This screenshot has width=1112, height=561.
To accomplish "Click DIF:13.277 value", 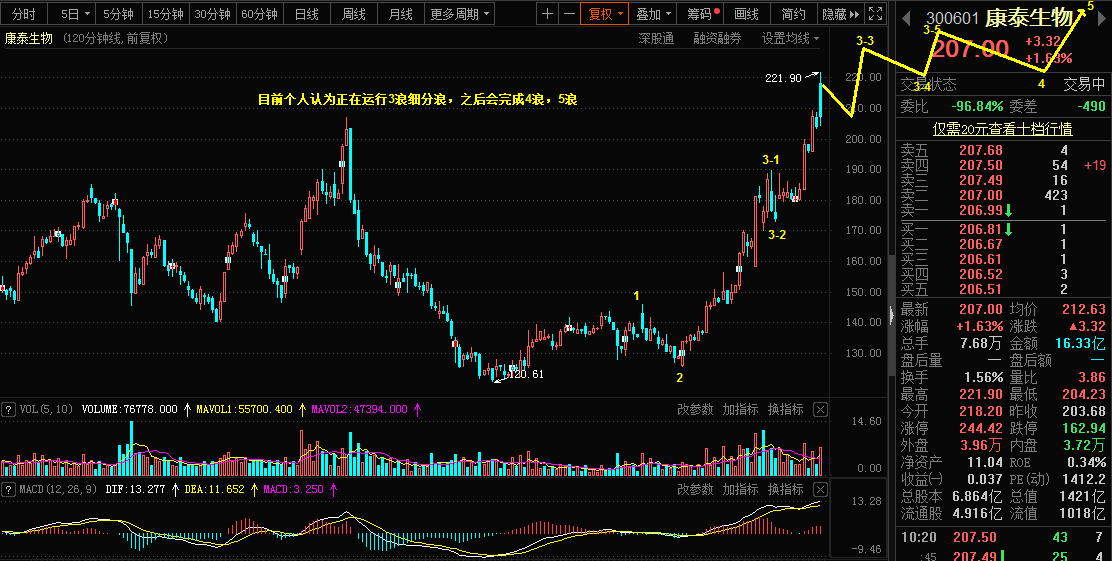I will pos(135,489).
